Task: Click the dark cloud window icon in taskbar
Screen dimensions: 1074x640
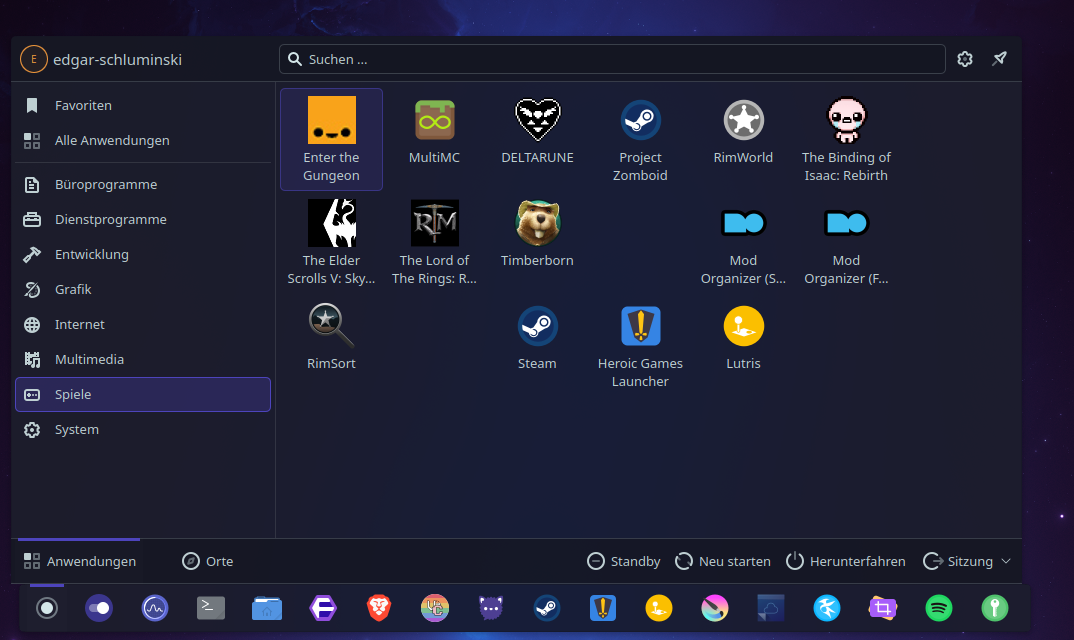Action: pos(771,608)
